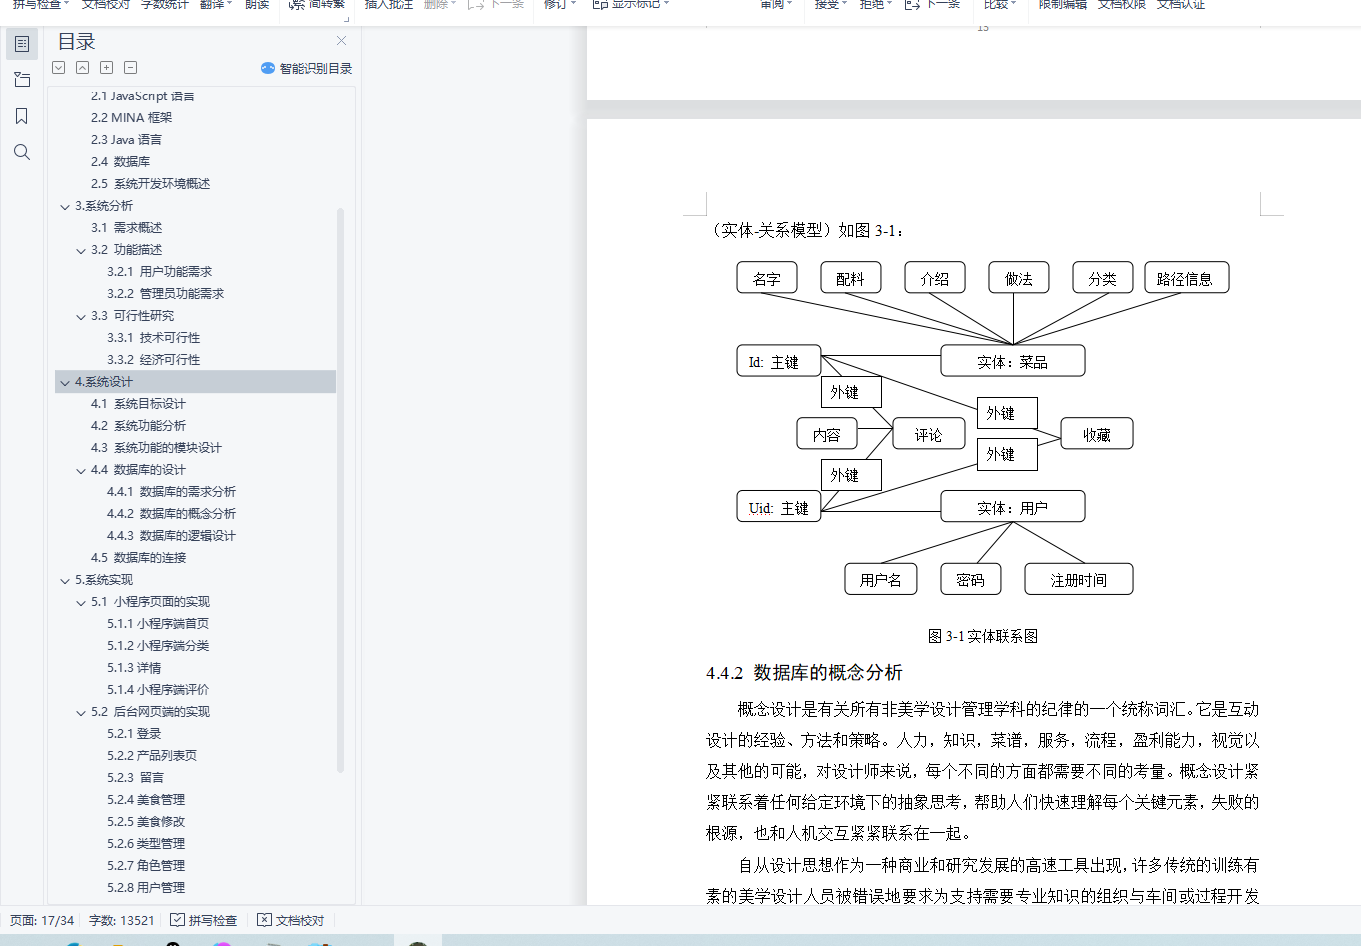Collapse the 3.3 可行性研究 outline section

click(x=82, y=317)
